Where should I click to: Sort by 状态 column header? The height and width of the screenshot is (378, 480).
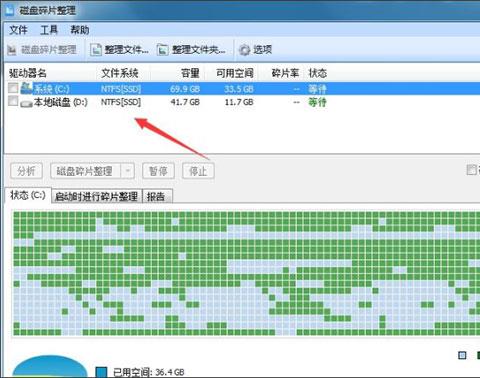pyautogui.click(x=317, y=73)
